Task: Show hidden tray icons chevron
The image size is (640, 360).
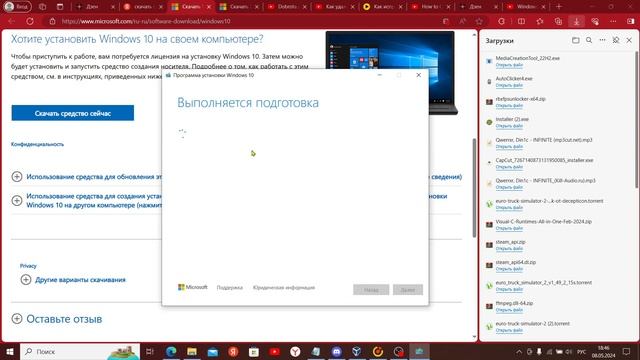Action: tap(519, 351)
